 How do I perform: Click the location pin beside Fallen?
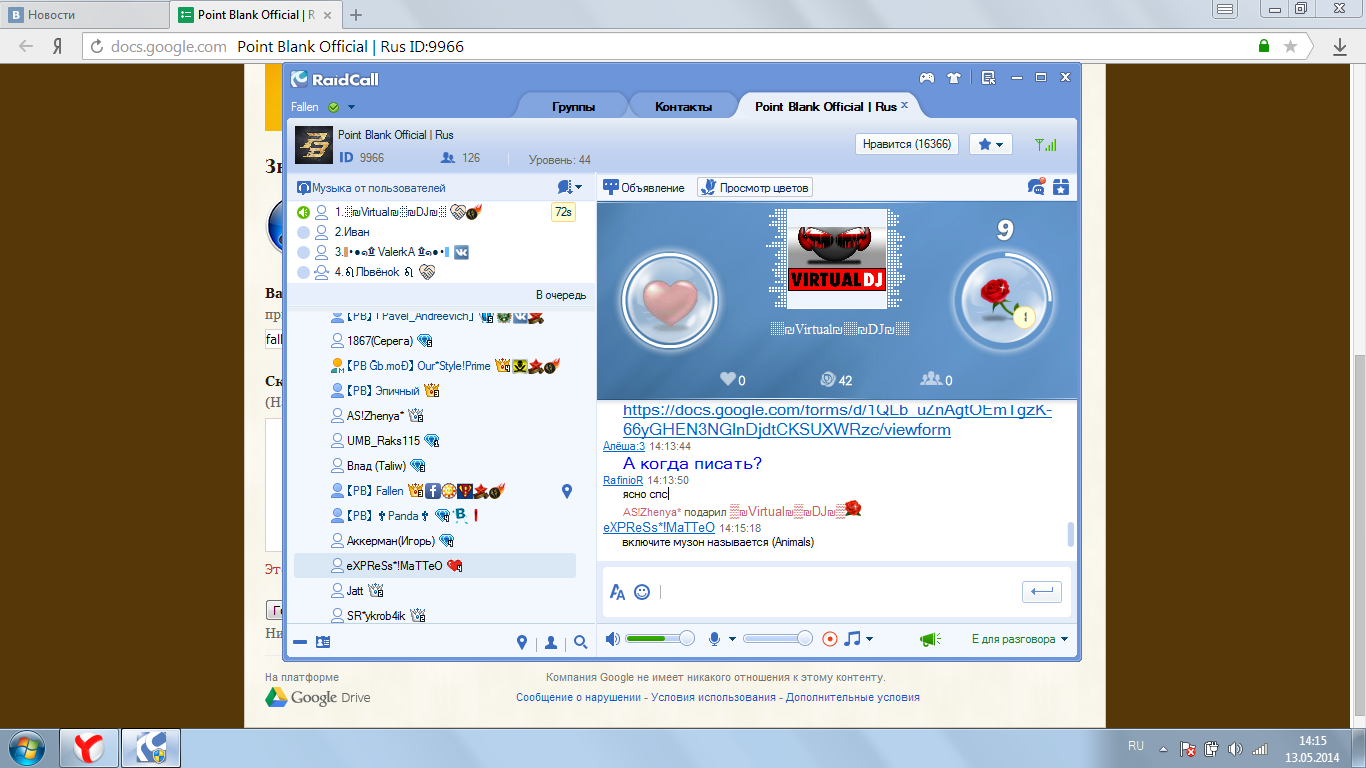coord(567,490)
